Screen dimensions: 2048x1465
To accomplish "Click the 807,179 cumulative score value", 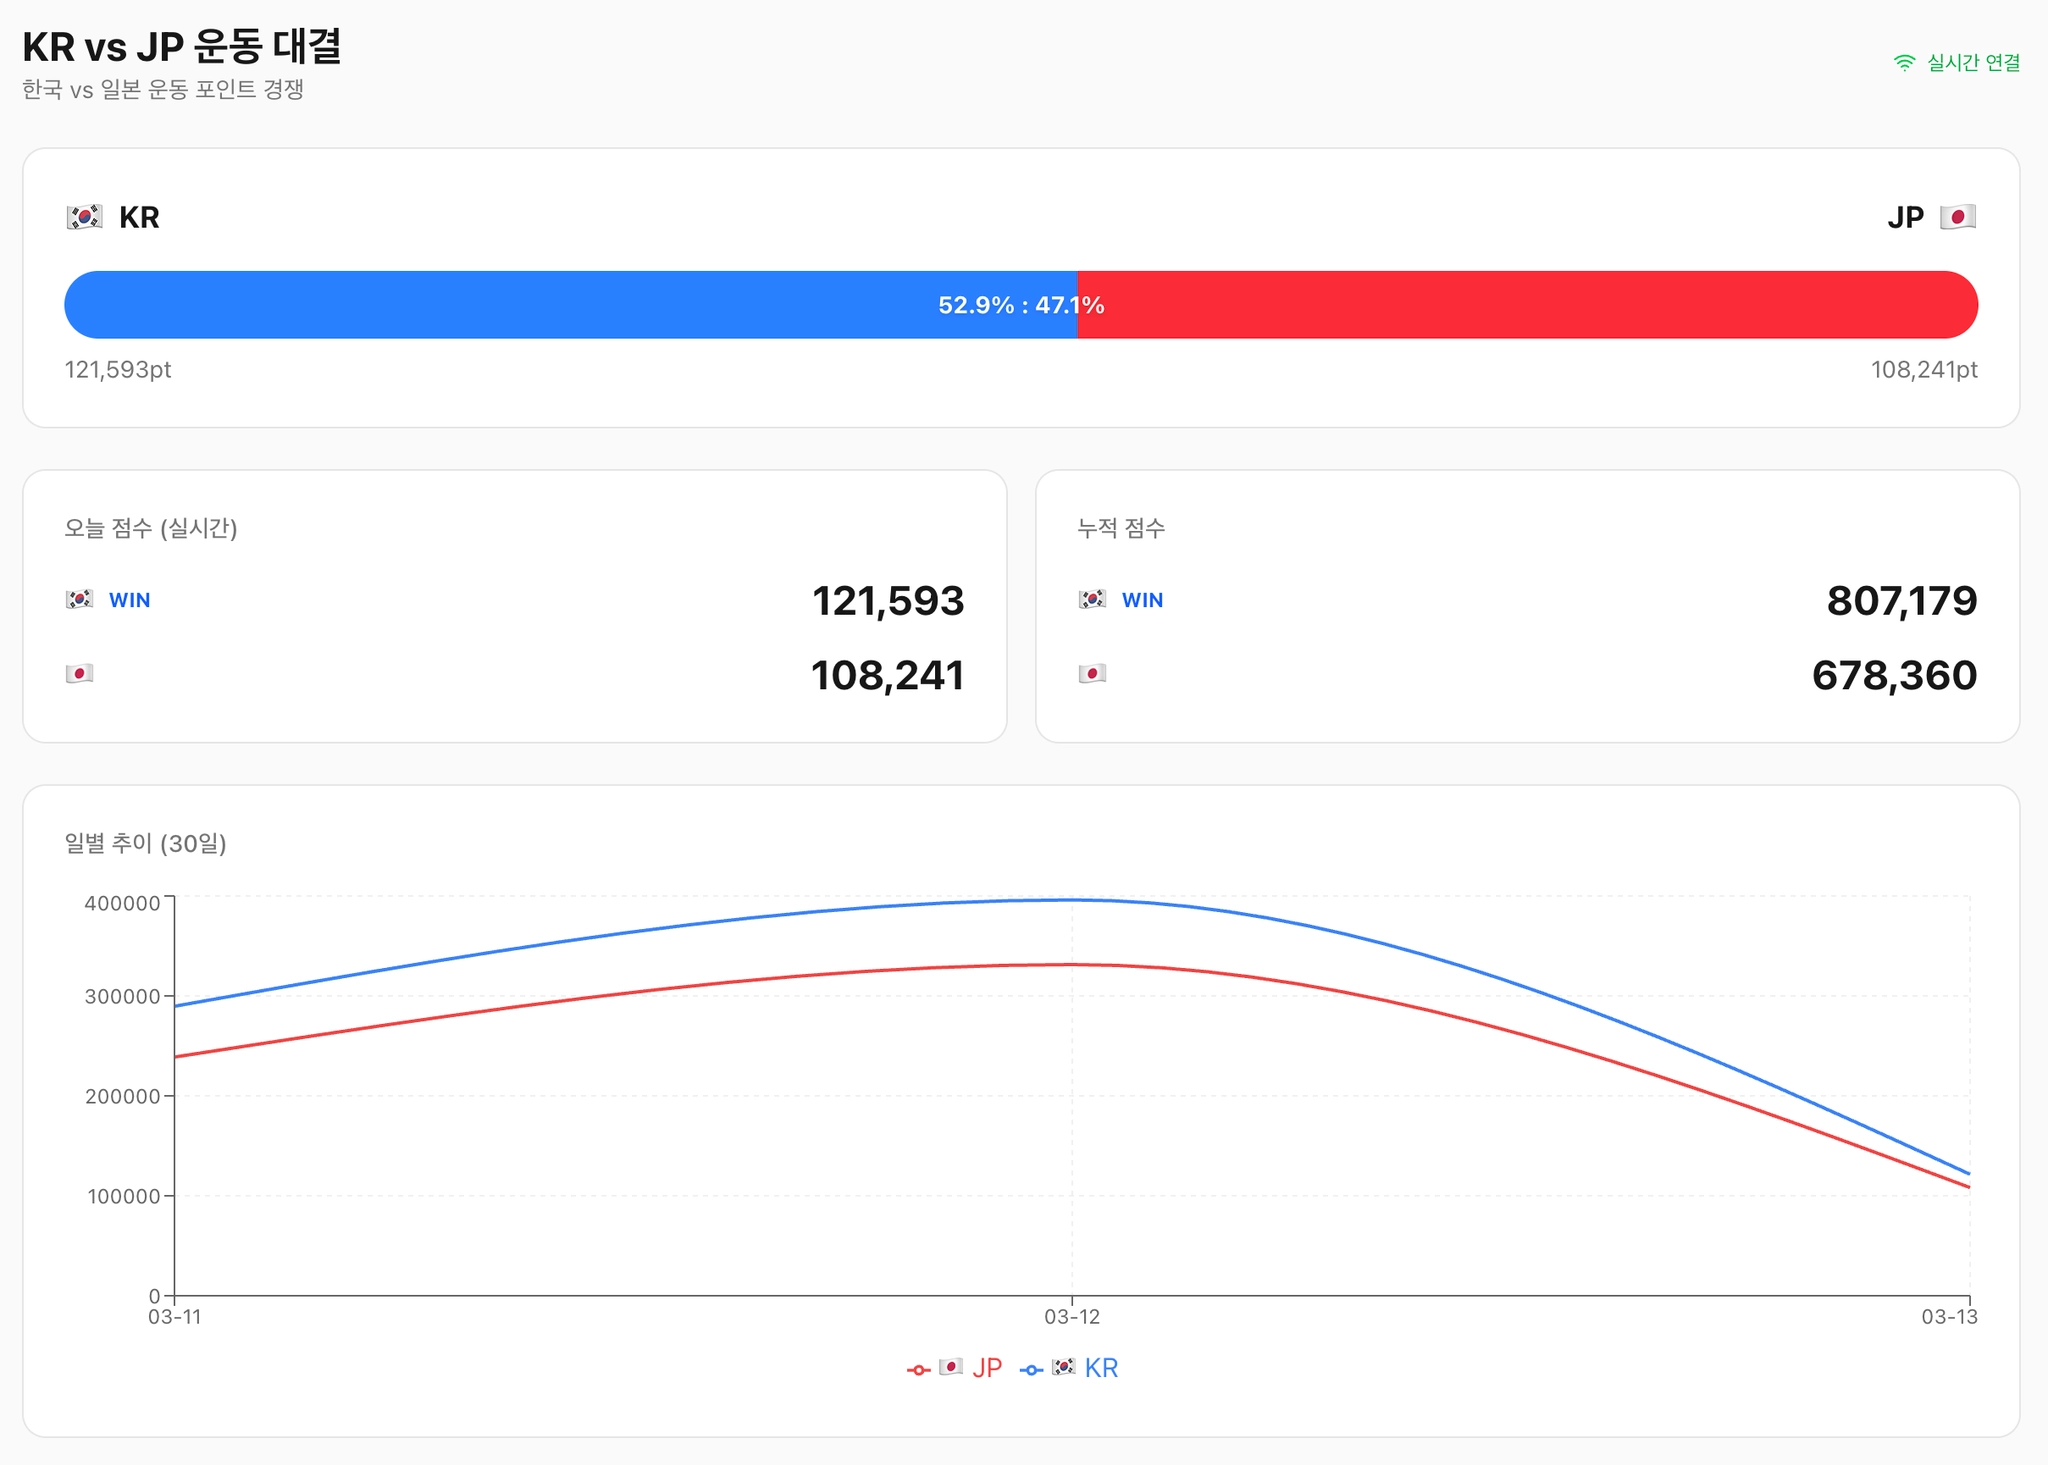I will (x=1901, y=601).
